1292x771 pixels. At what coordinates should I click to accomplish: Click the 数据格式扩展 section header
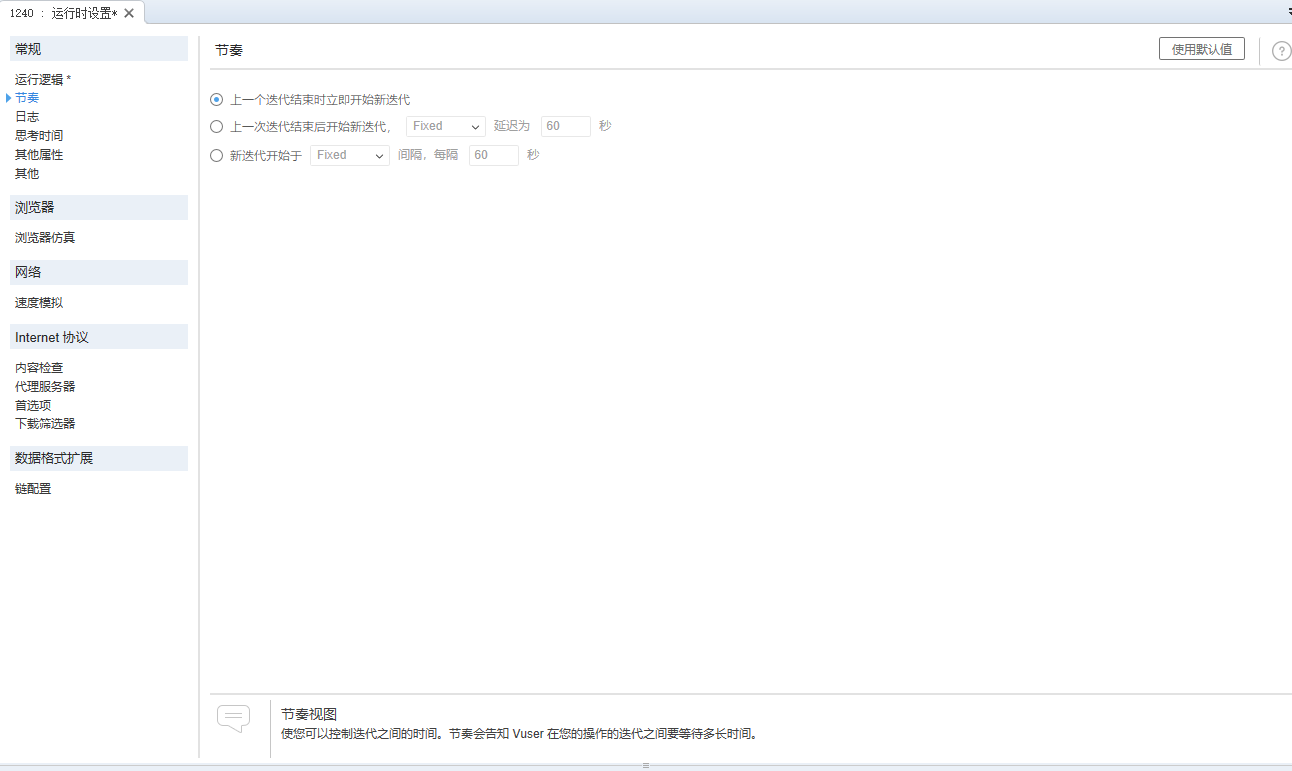[99, 458]
